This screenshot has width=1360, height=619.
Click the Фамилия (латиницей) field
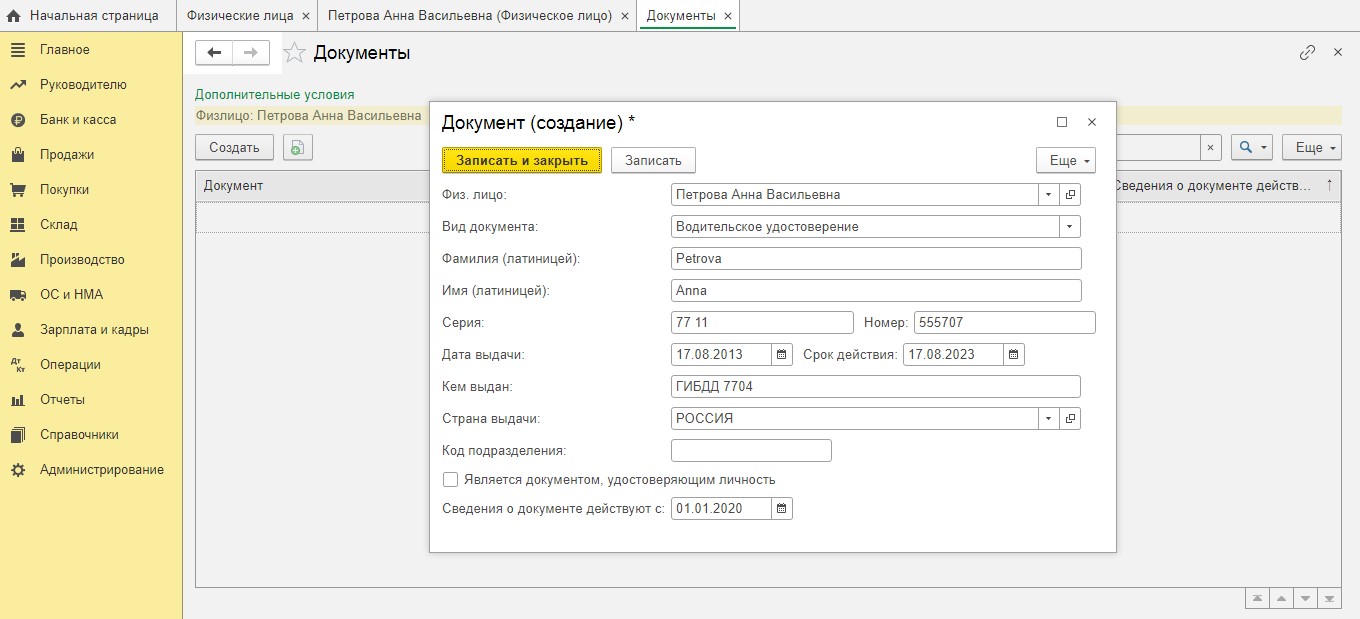pyautogui.click(x=876, y=259)
